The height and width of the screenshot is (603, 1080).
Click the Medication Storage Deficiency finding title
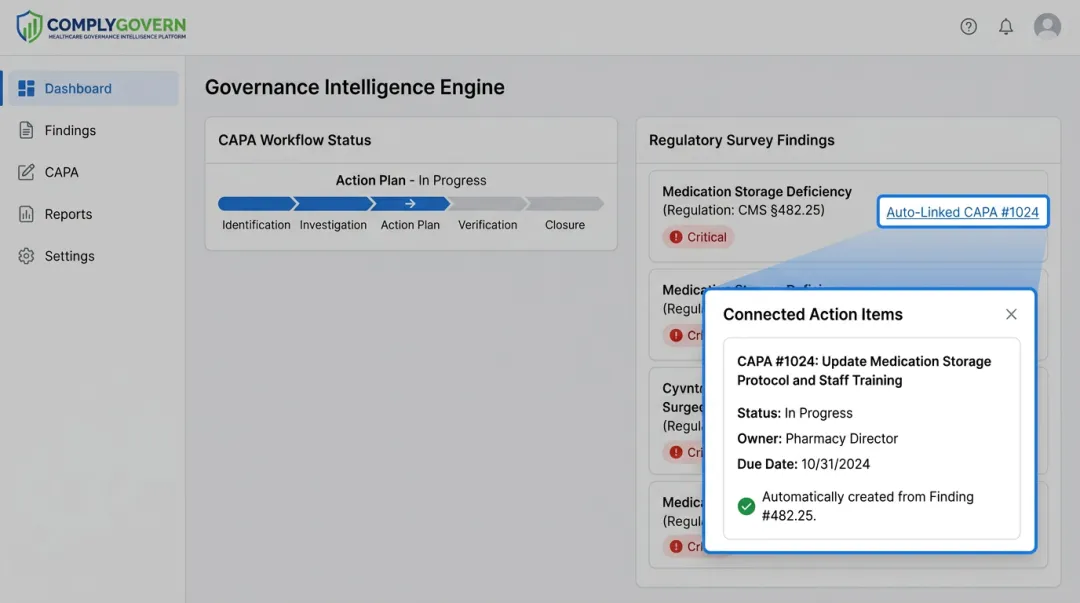pyautogui.click(x=757, y=192)
